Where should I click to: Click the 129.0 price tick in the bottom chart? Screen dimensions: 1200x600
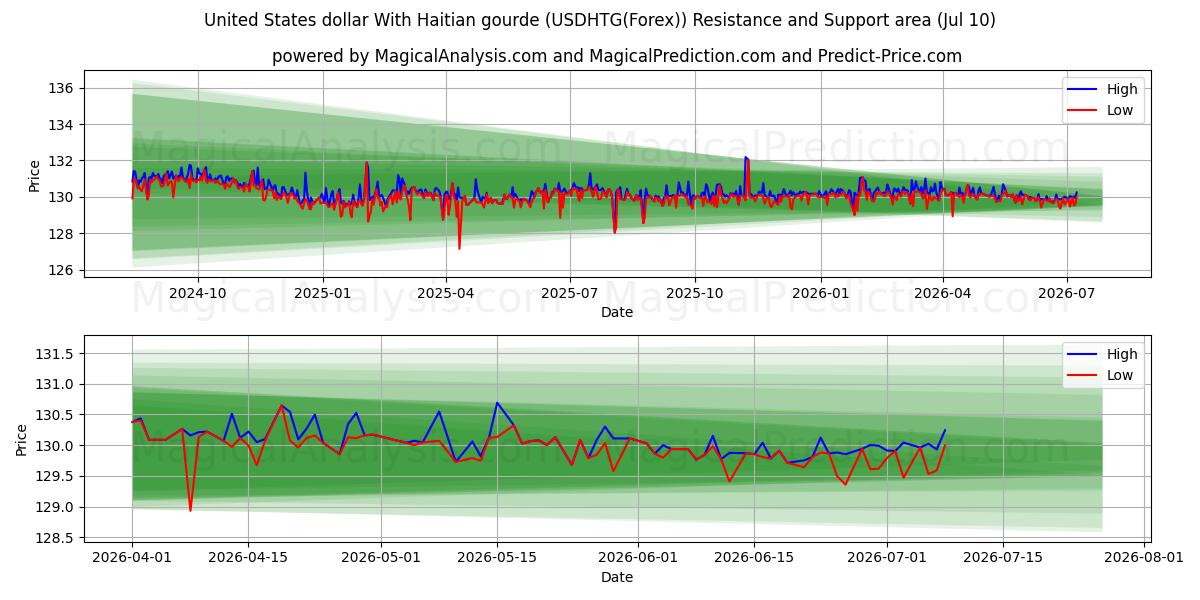(56, 507)
